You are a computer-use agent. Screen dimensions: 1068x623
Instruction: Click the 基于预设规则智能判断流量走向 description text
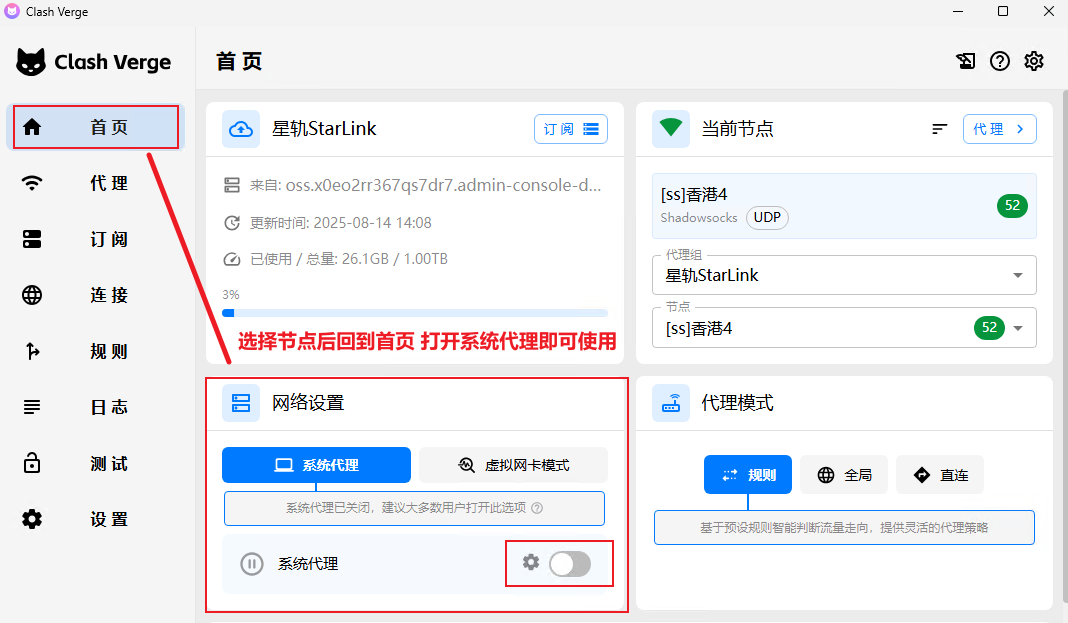pyautogui.click(x=845, y=528)
